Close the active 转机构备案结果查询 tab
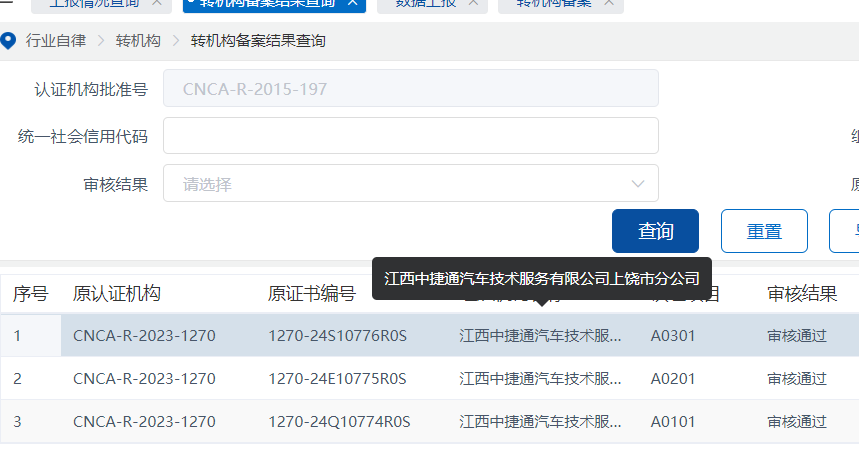Viewport: 859px width, 449px height. pos(353,3)
